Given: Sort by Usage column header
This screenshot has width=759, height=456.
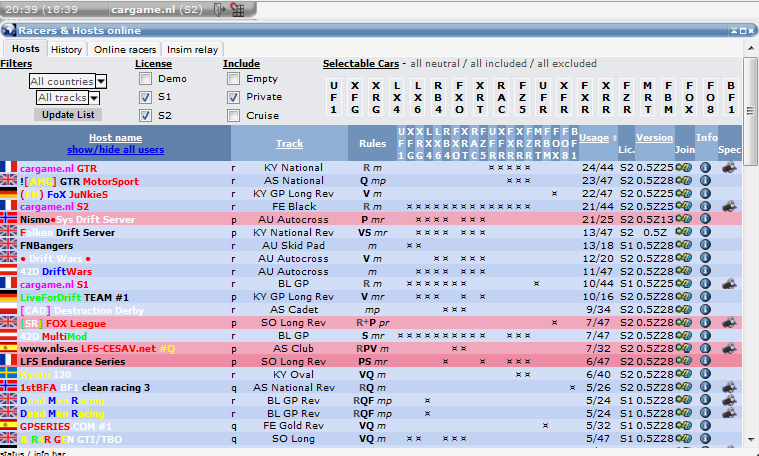Looking at the screenshot, I should tap(594, 137).
